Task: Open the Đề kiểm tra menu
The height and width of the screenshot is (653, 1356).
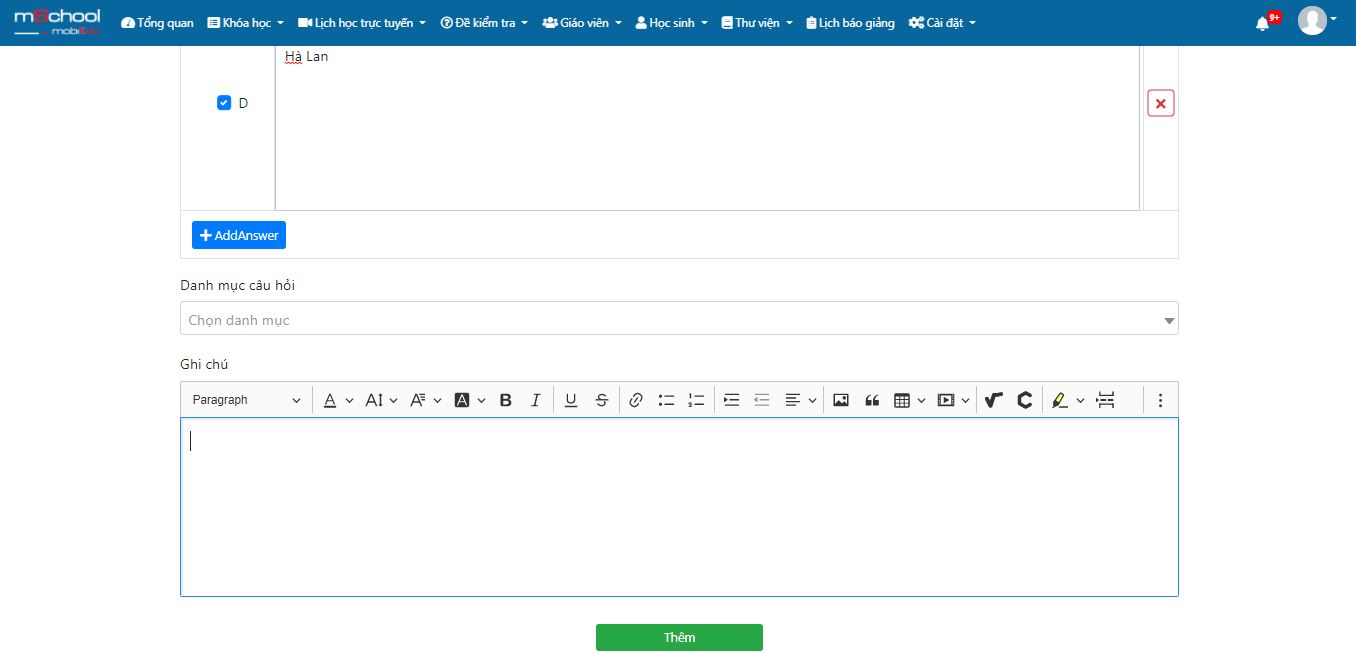Action: pos(484,23)
